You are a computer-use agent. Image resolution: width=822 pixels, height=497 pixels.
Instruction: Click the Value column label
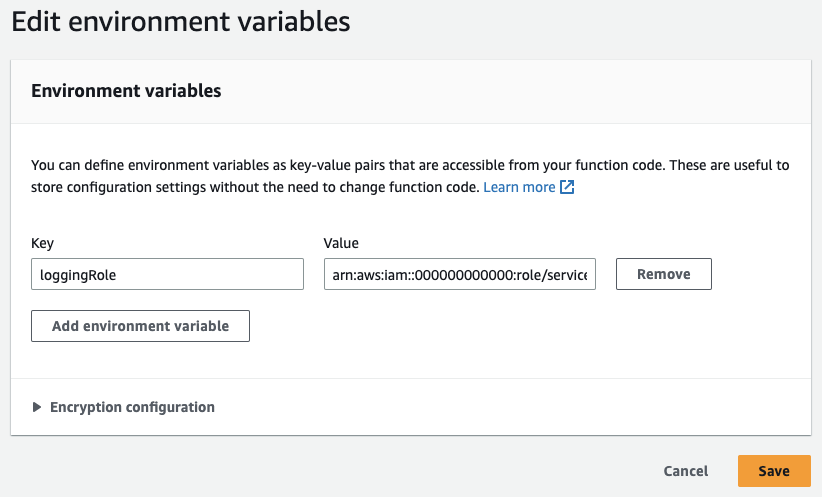[341, 243]
